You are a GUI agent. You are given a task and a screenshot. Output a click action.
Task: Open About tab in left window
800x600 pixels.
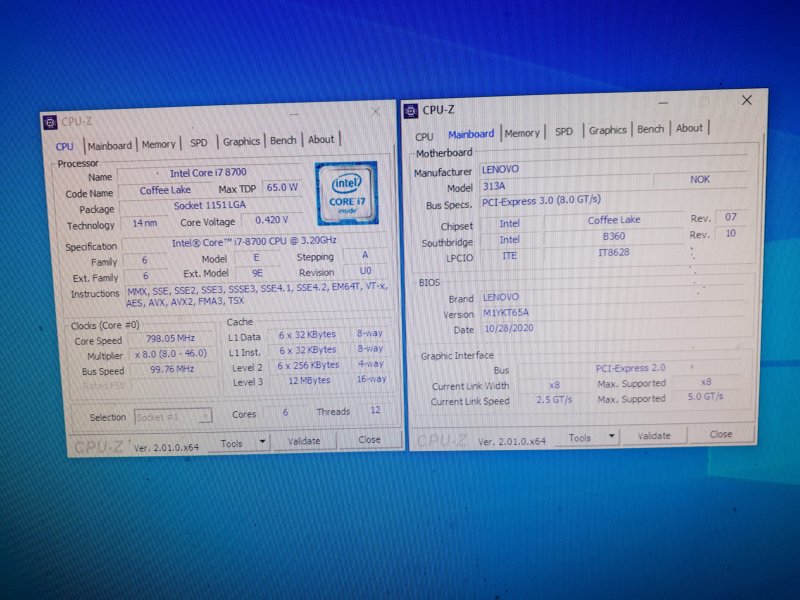point(321,139)
